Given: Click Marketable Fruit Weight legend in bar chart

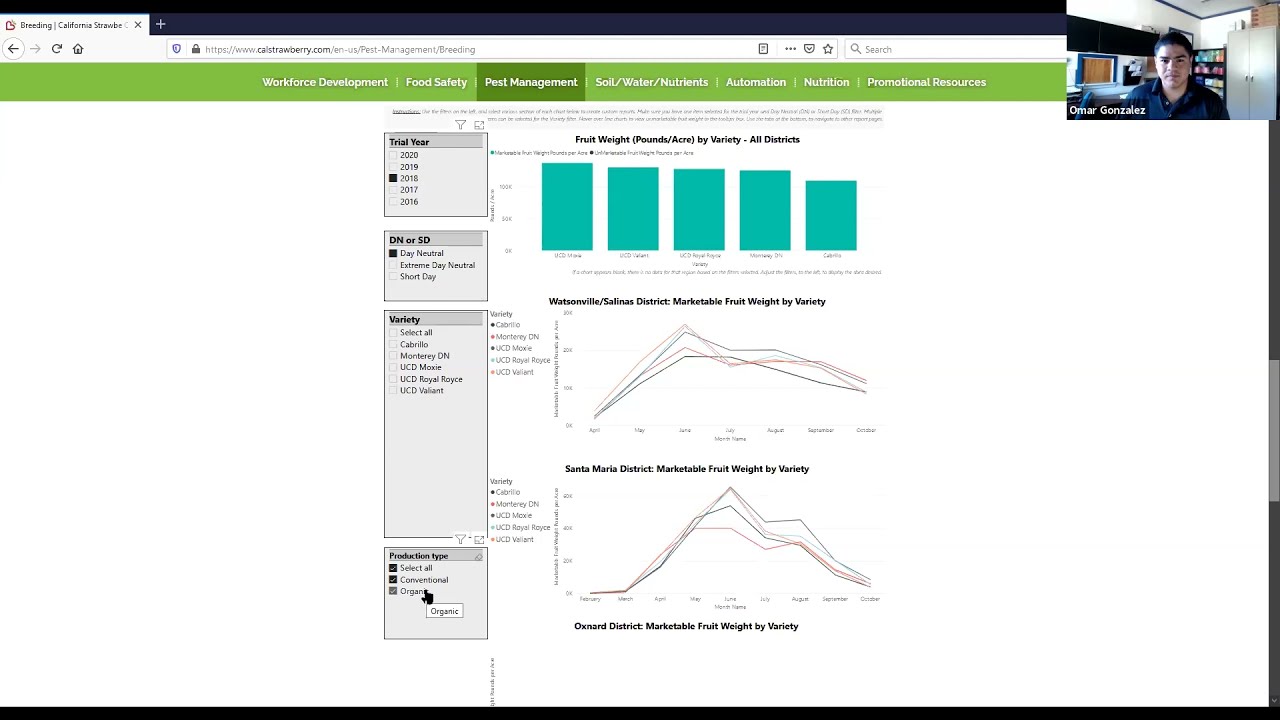Looking at the screenshot, I should click(539, 153).
